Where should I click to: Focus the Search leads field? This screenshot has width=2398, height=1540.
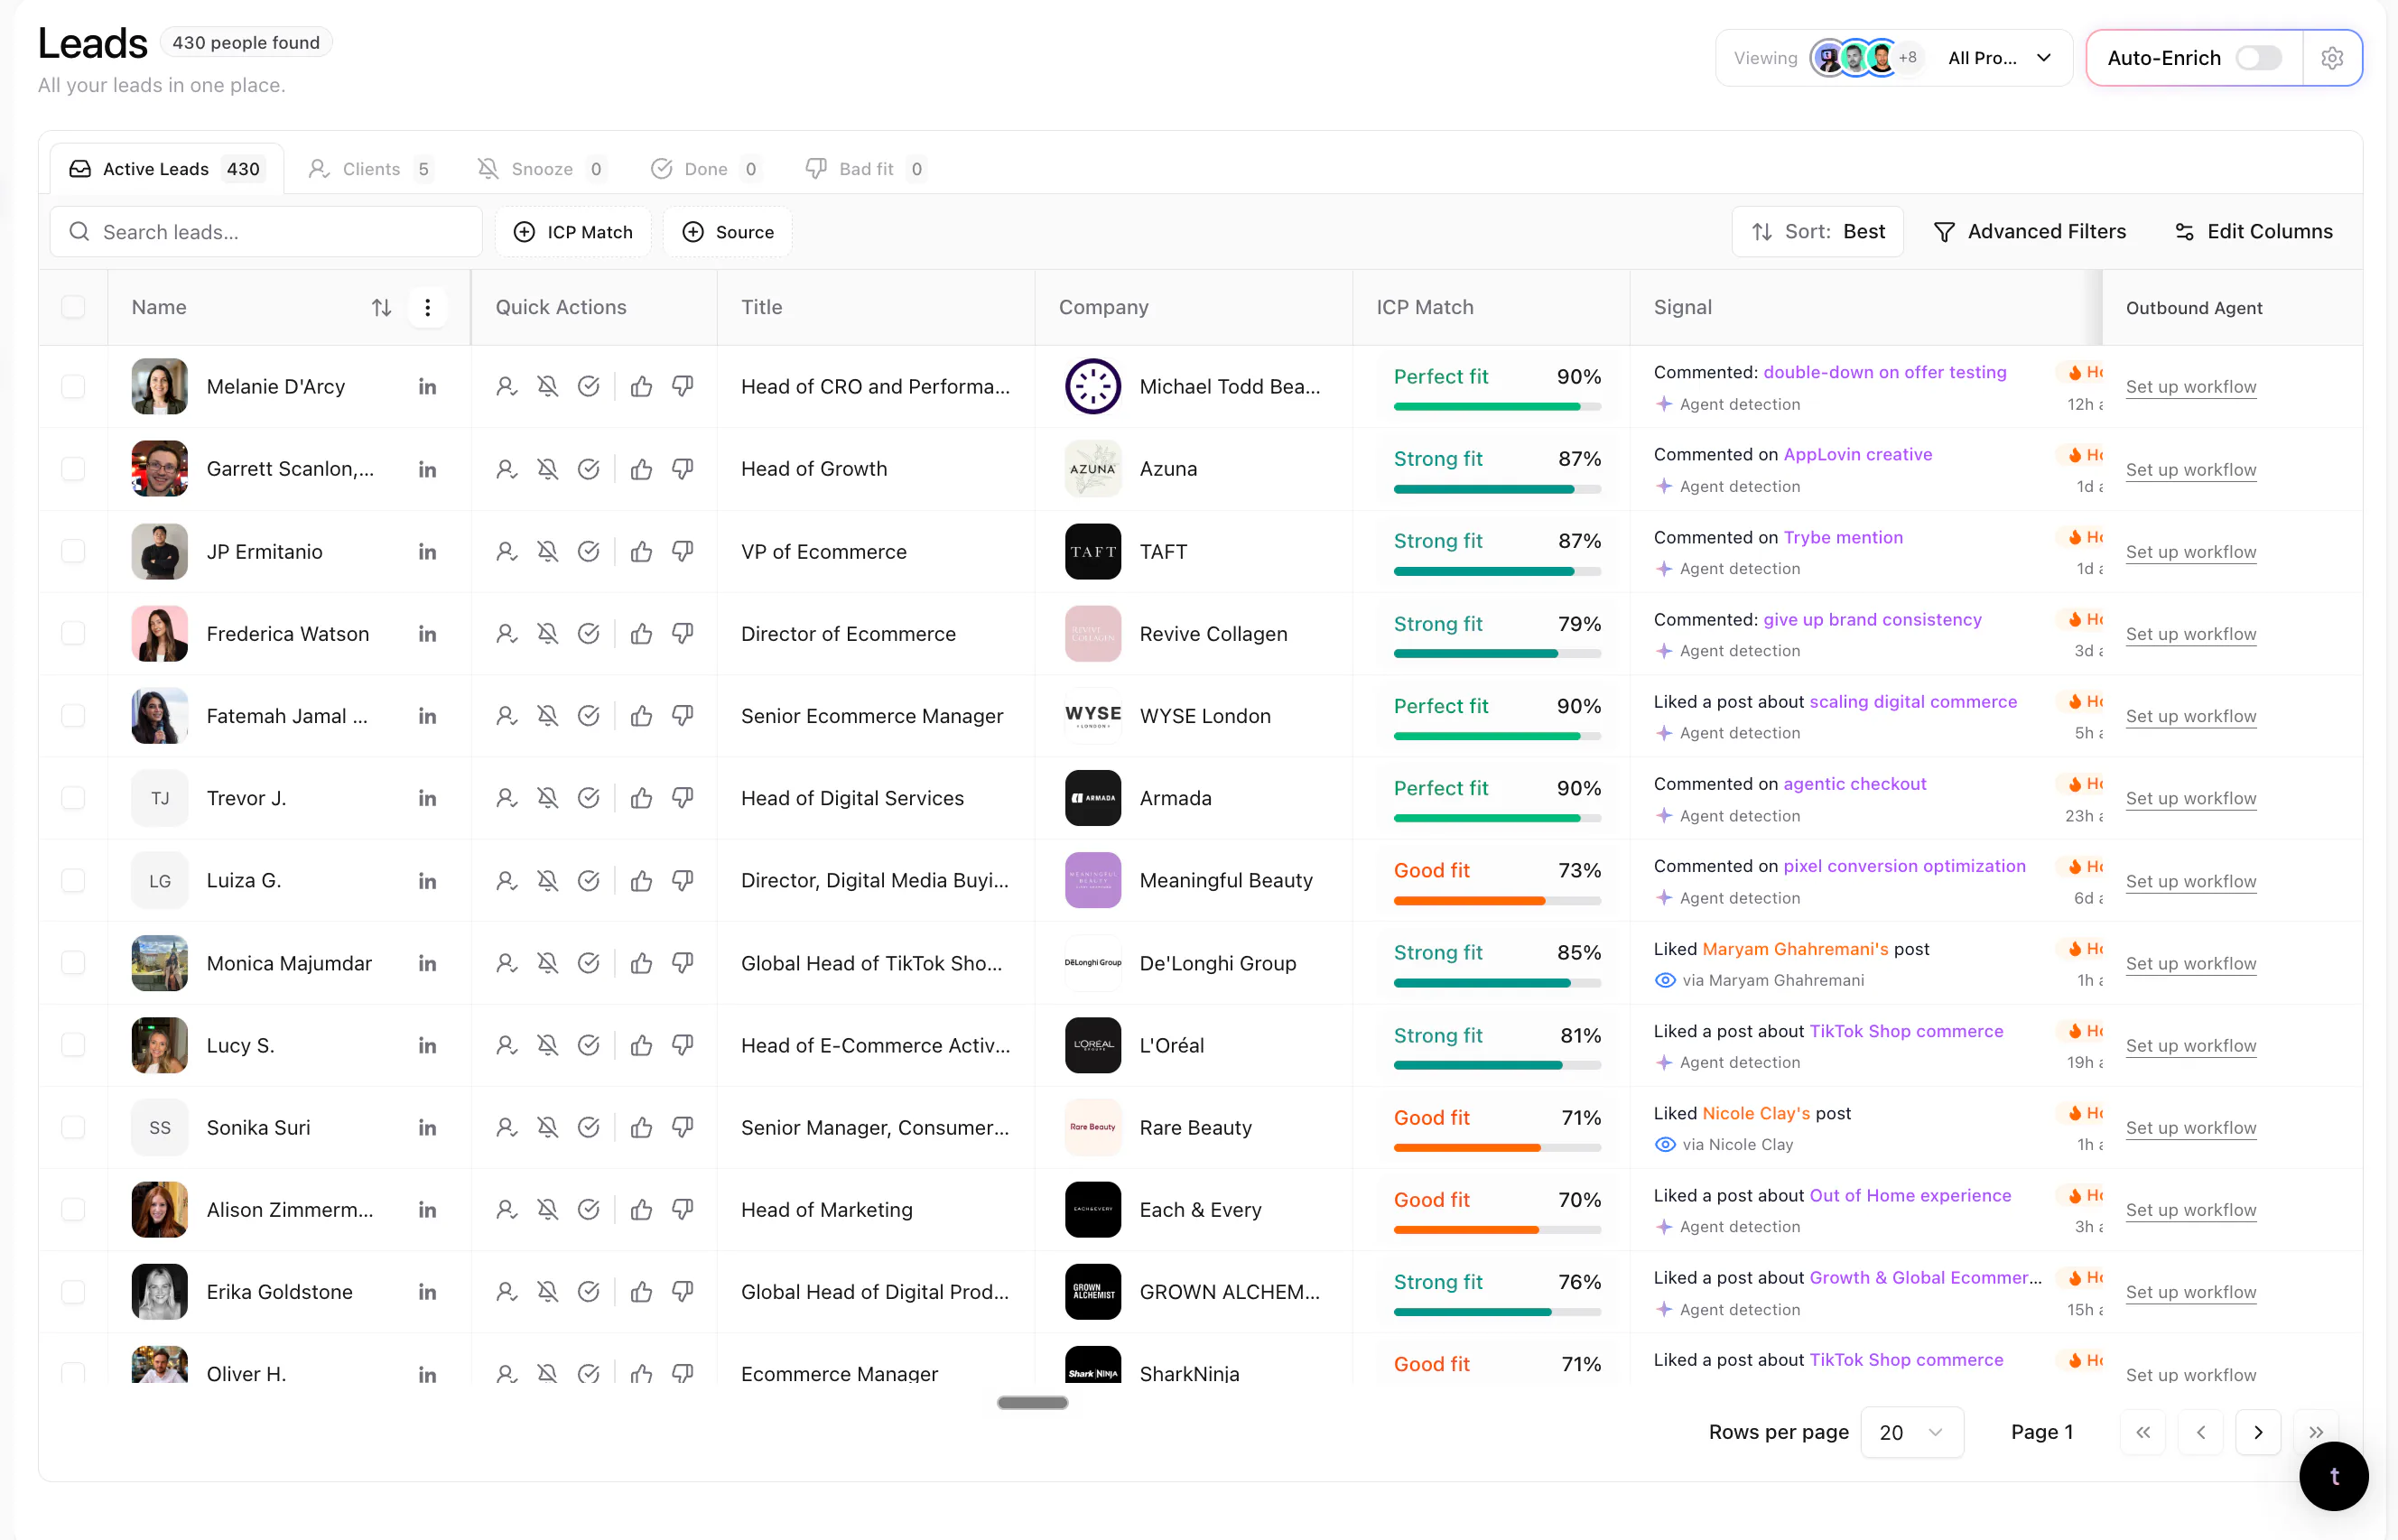tap(266, 232)
